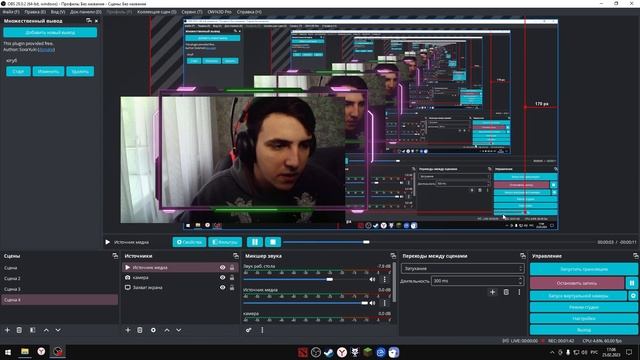Stop media source playback
The image size is (640, 360).
click(273, 242)
